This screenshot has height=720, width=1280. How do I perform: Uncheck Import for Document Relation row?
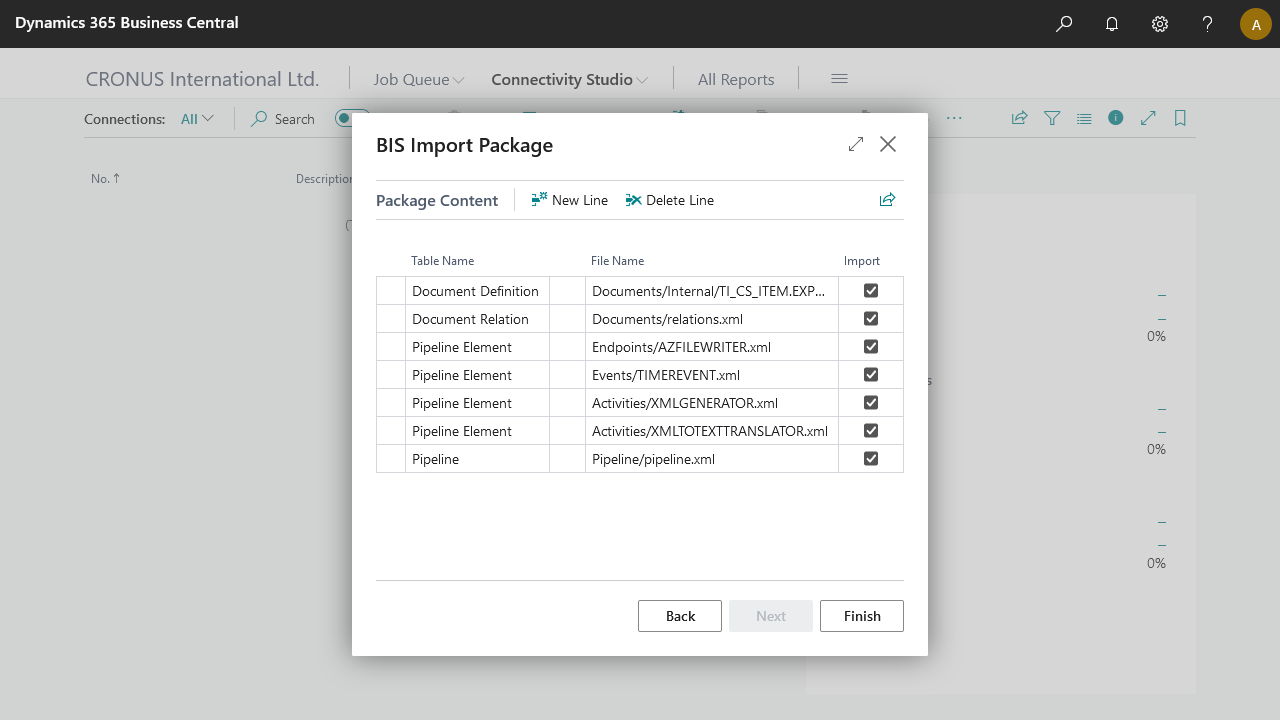click(x=871, y=319)
